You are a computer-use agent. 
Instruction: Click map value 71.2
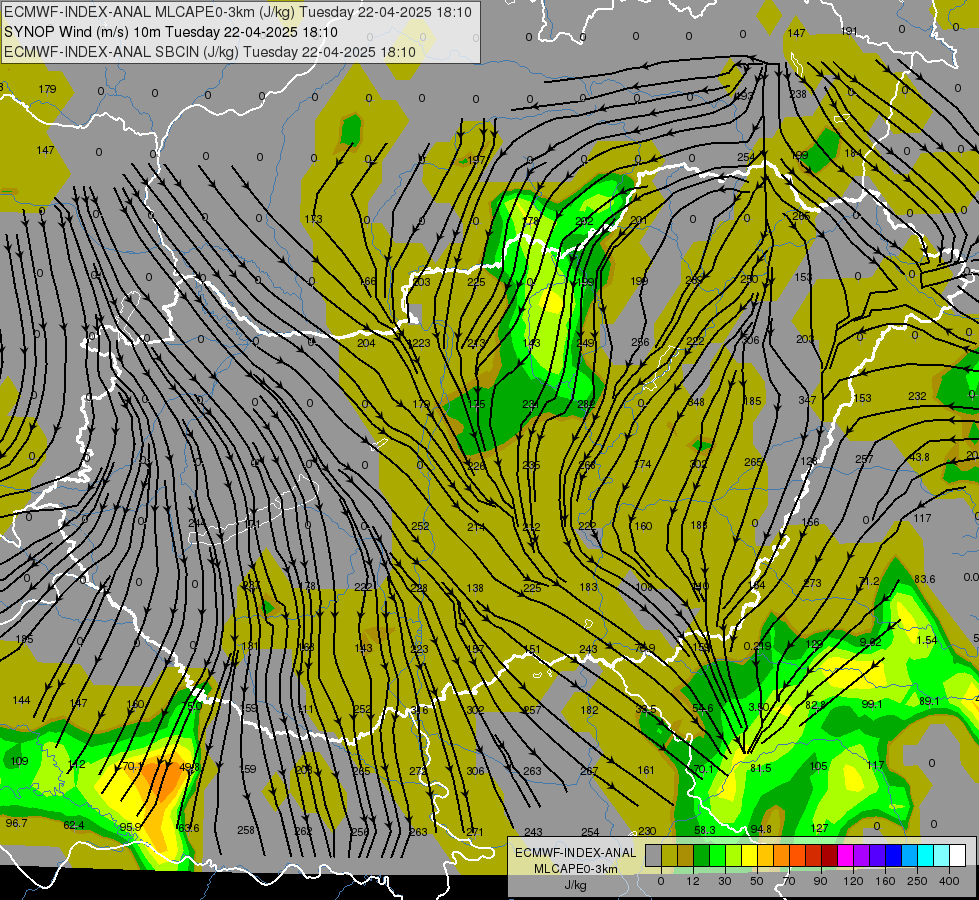(868, 581)
